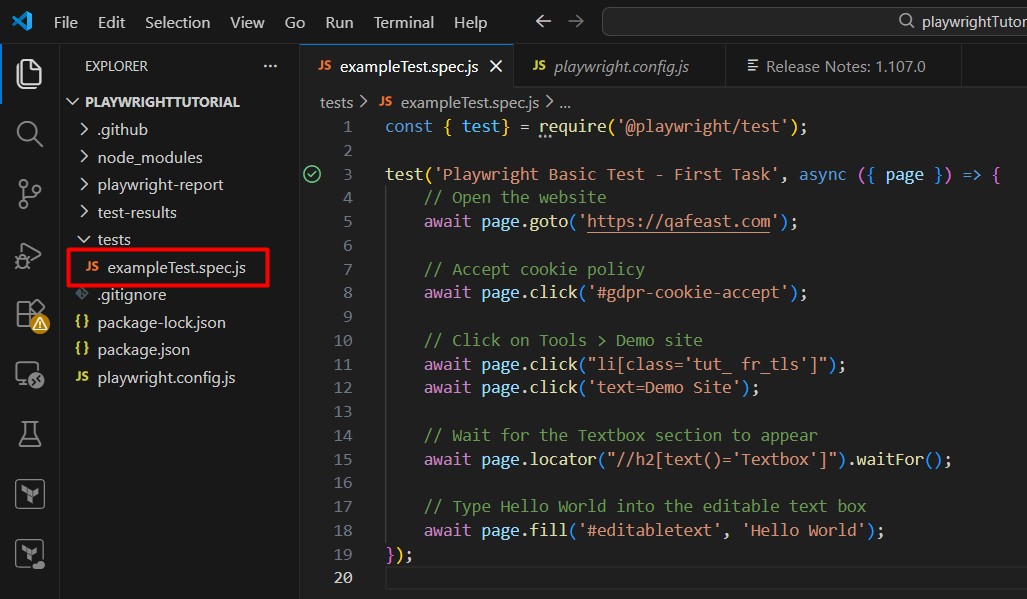
Task: Expand the node_modules folder
Action: (149, 157)
